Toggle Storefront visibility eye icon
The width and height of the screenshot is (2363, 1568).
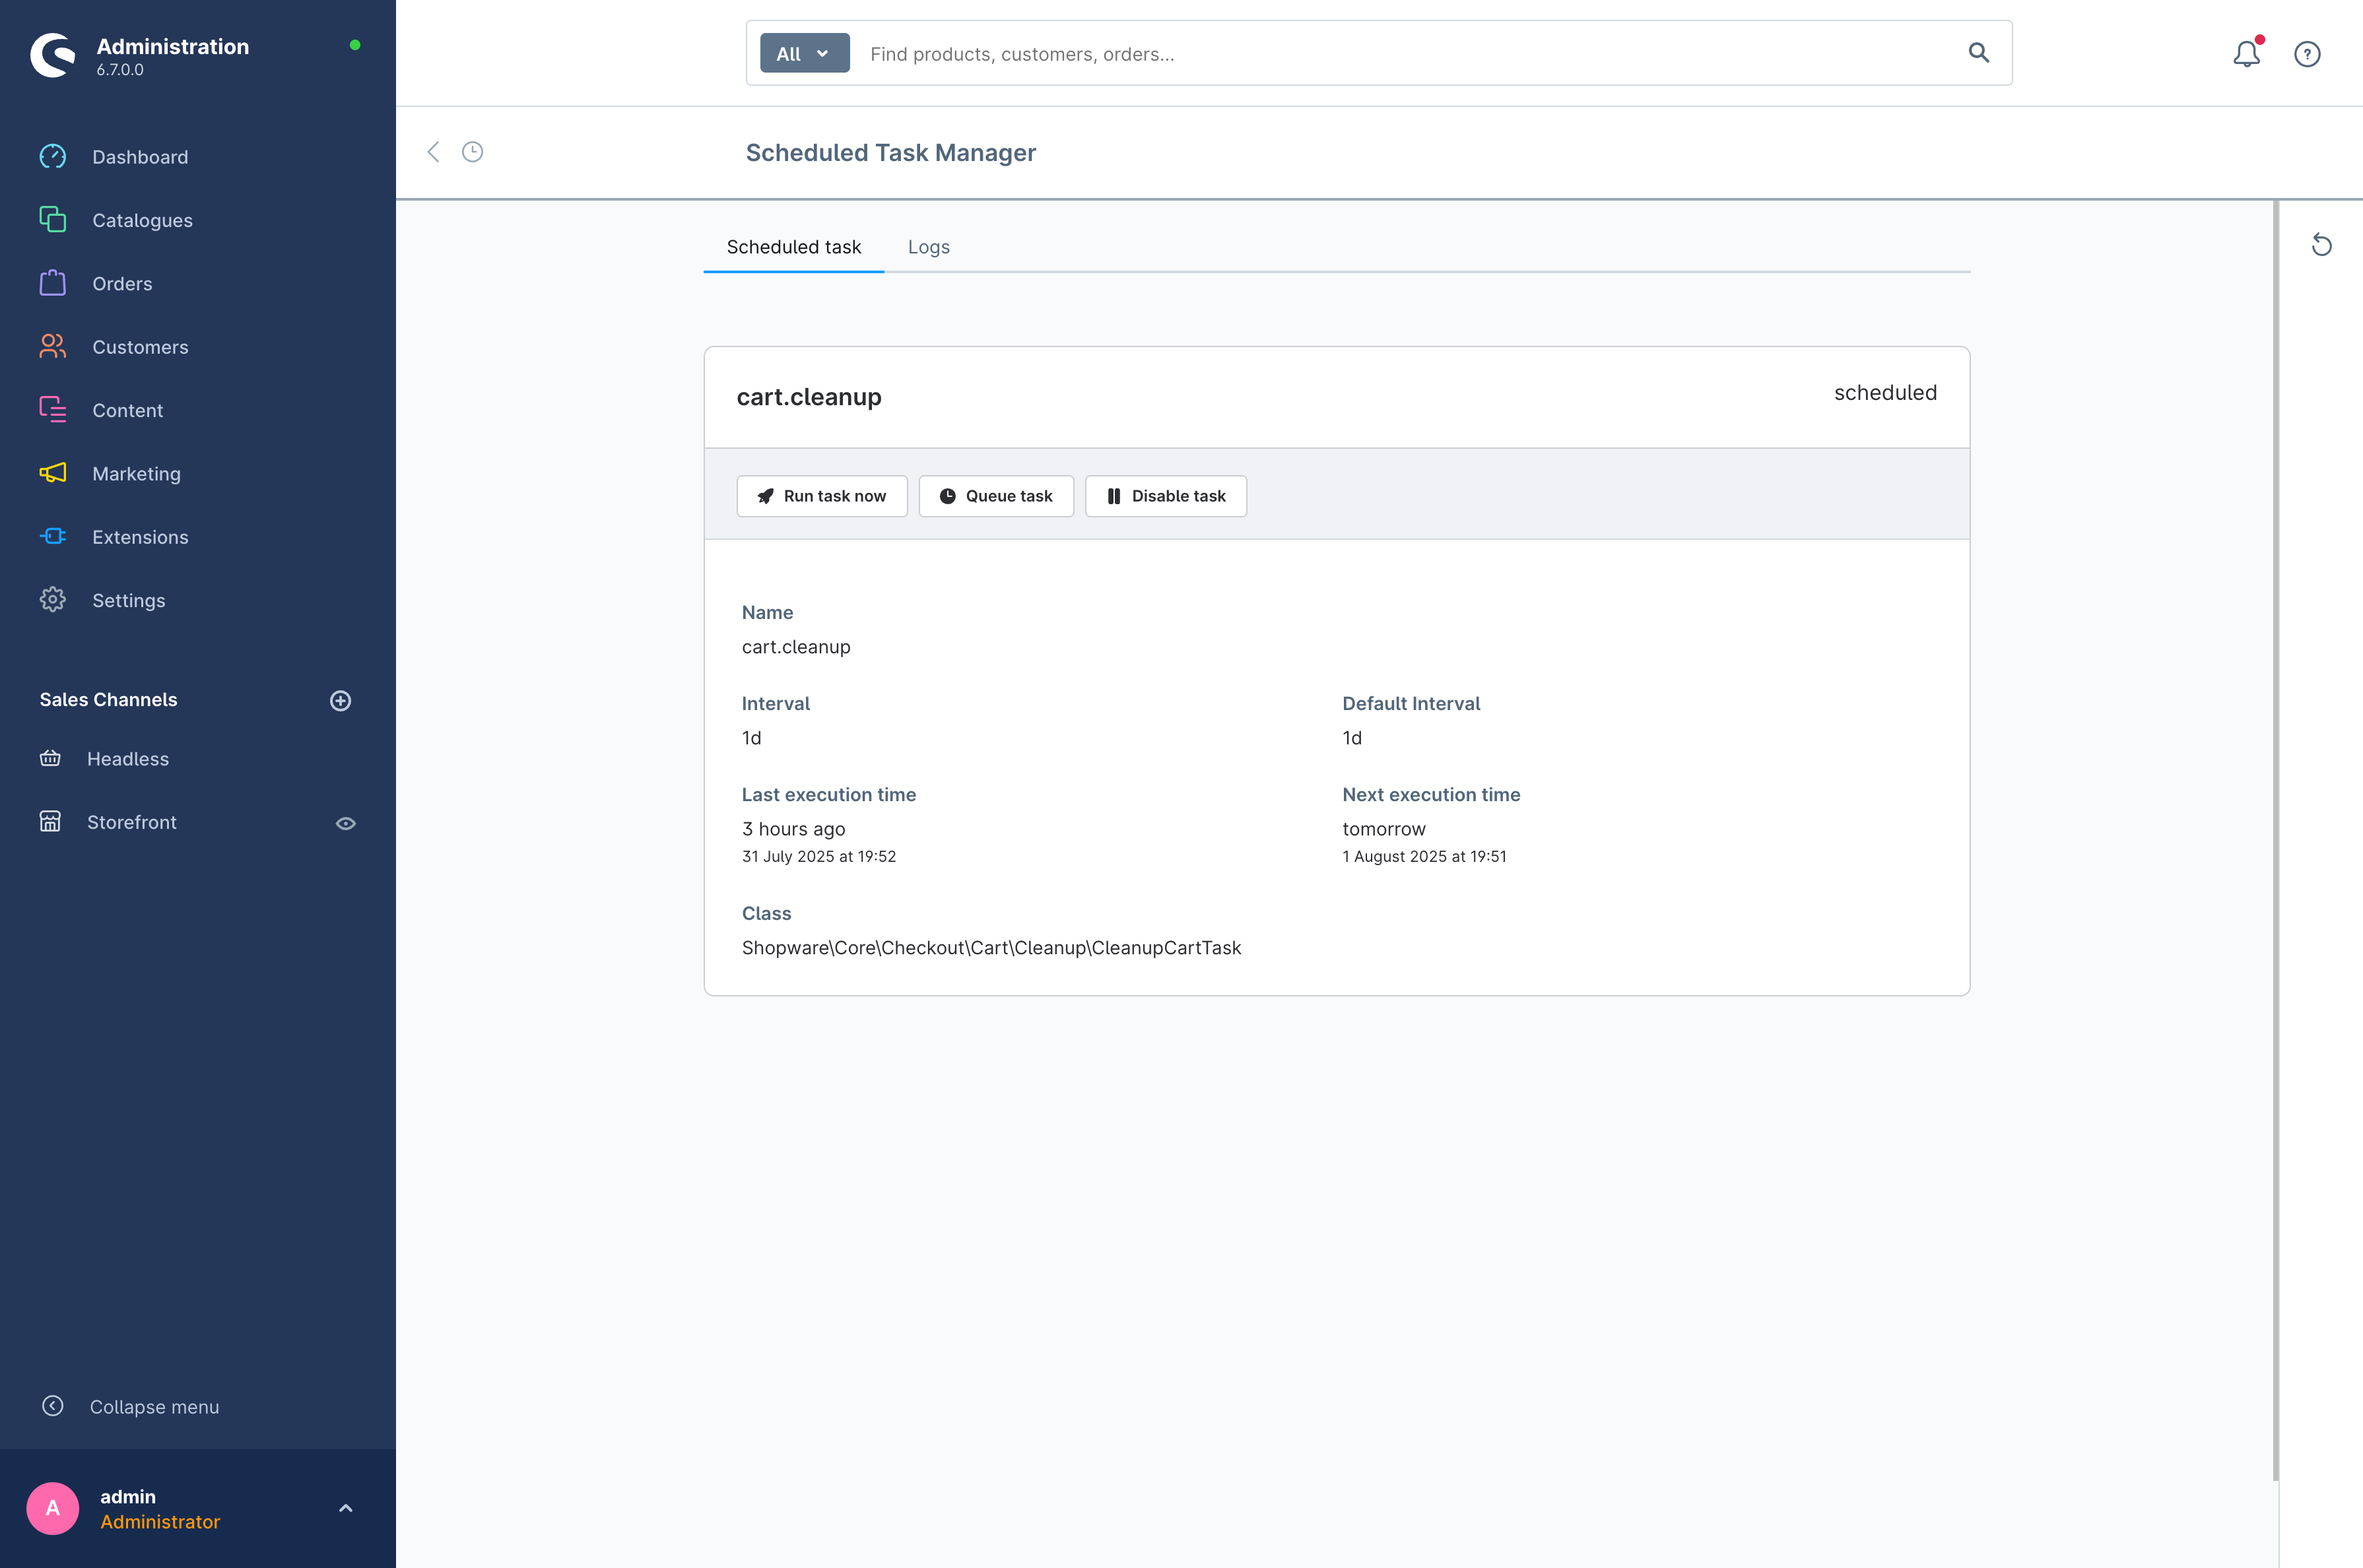345,823
